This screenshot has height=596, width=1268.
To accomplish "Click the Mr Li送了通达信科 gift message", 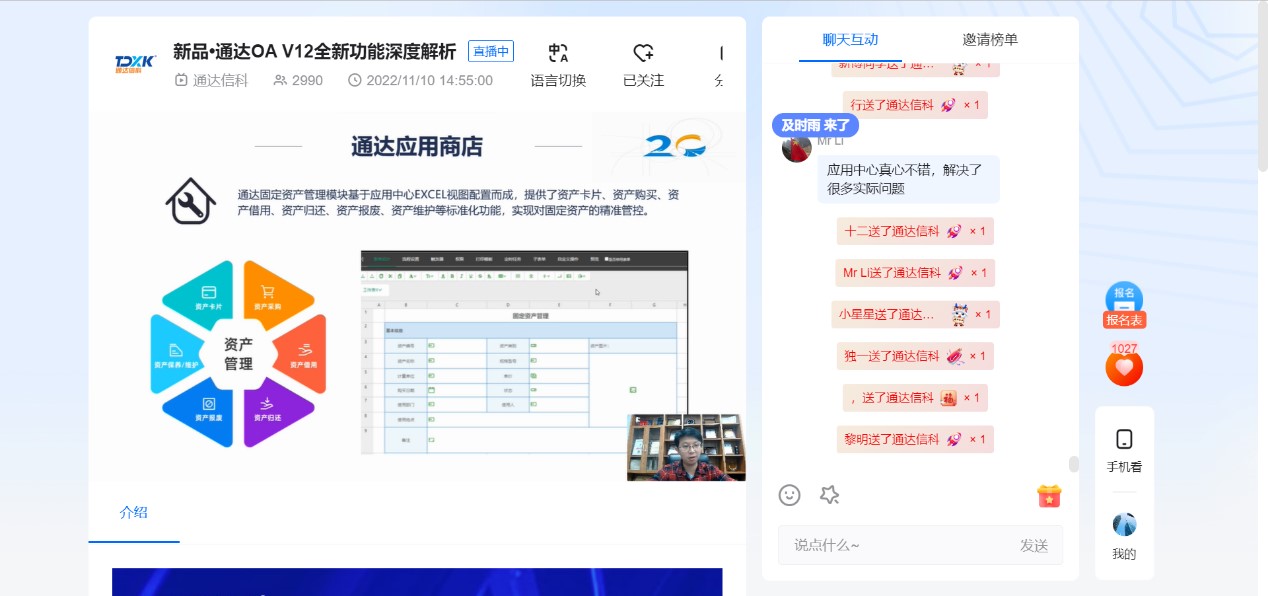I will pos(915,273).
